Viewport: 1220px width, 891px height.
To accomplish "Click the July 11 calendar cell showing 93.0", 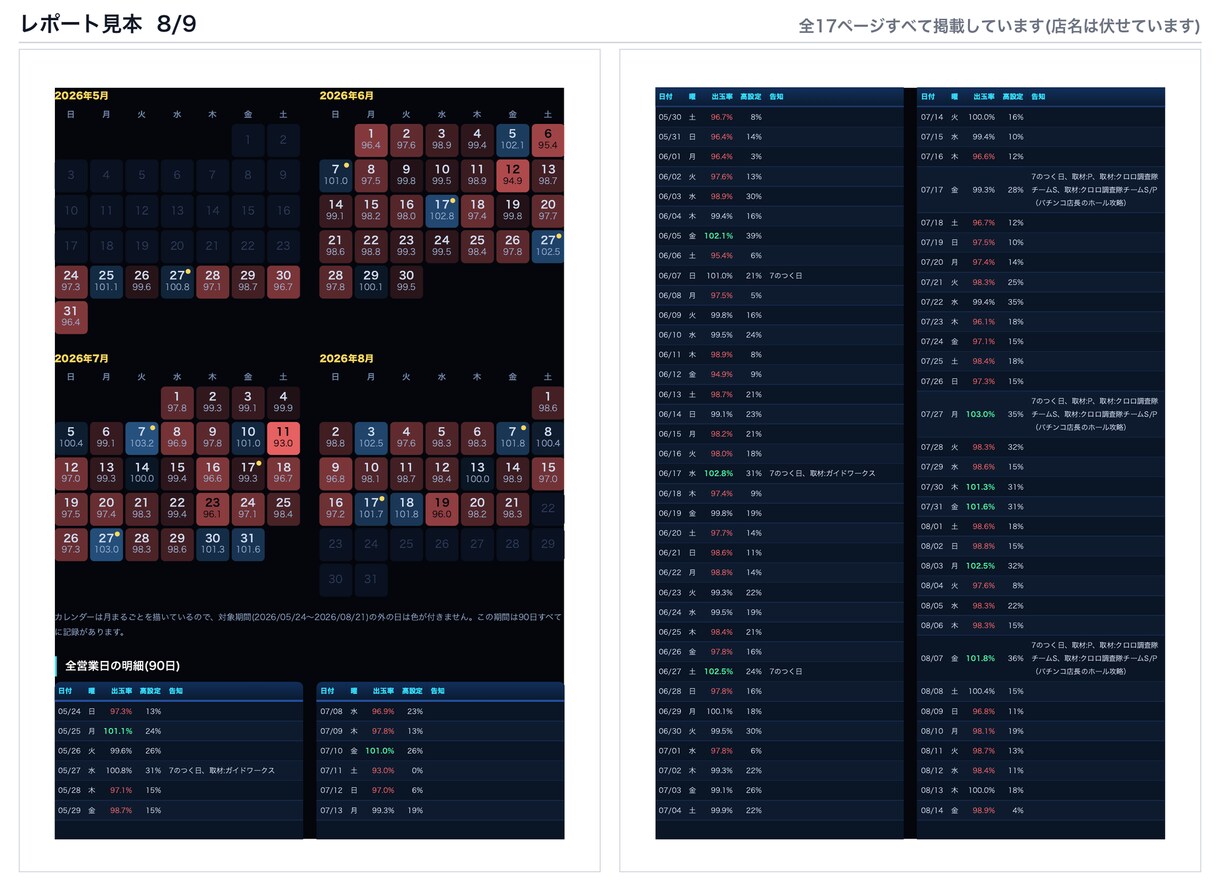I will click(x=283, y=438).
